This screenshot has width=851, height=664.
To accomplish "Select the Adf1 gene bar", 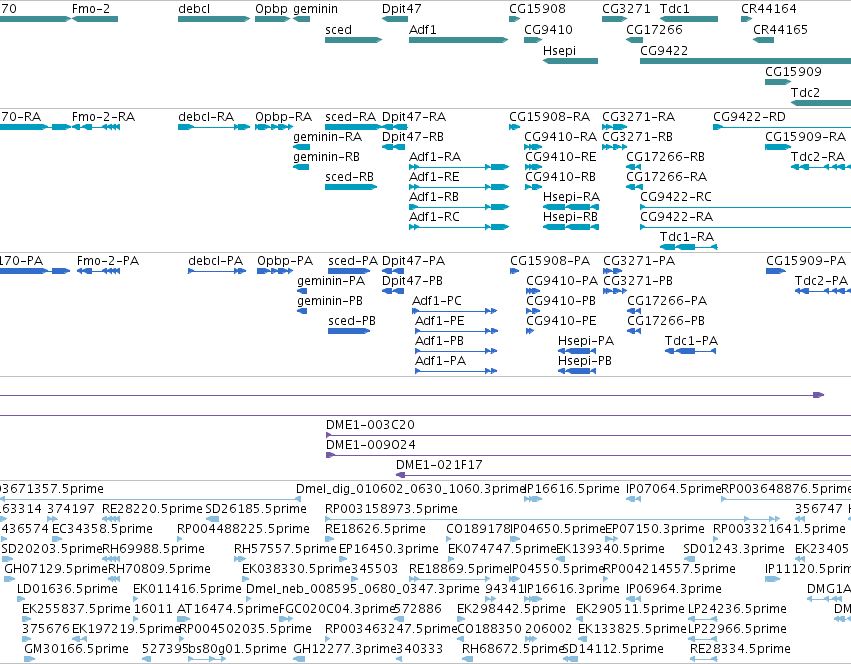I will tap(459, 40).
